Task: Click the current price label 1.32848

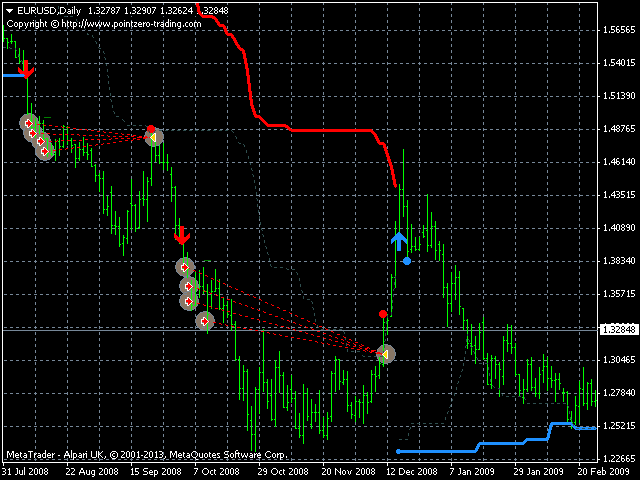Action: point(619,329)
